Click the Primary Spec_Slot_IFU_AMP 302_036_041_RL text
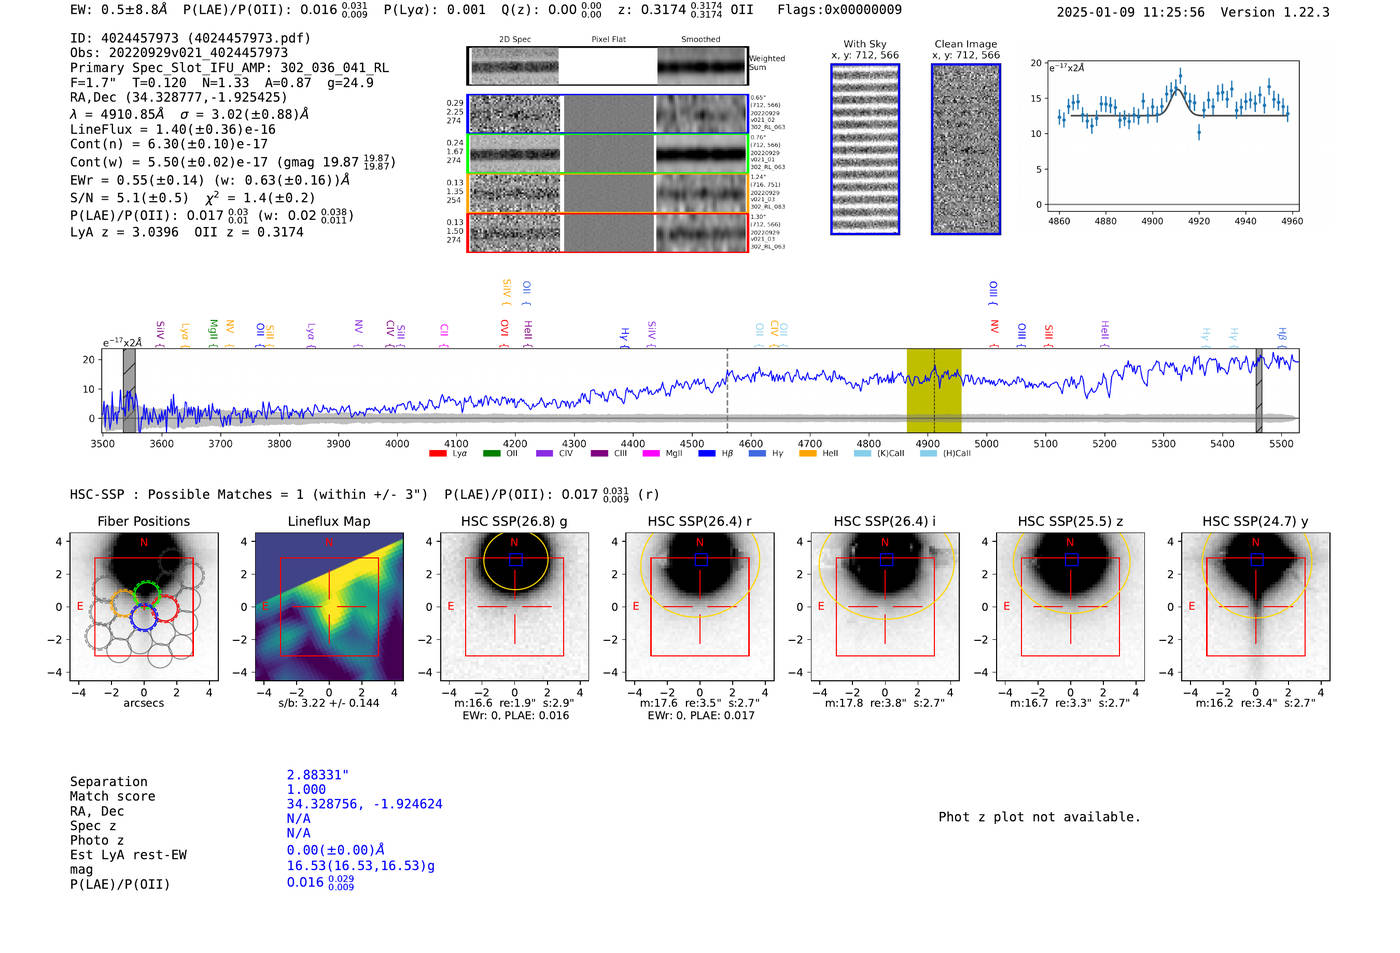Viewport: 1400px width, 953px height. 230,67
